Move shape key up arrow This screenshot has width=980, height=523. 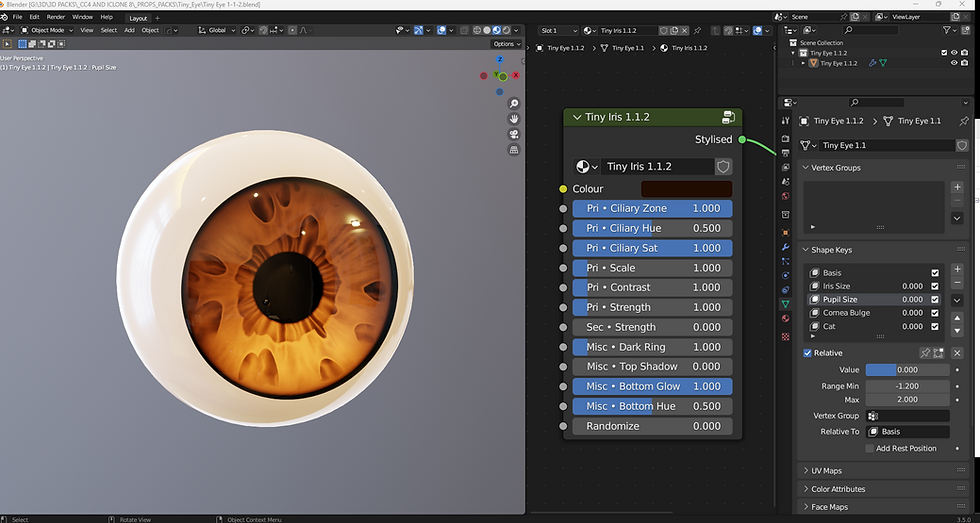pyautogui.click(x=957, y=318)
